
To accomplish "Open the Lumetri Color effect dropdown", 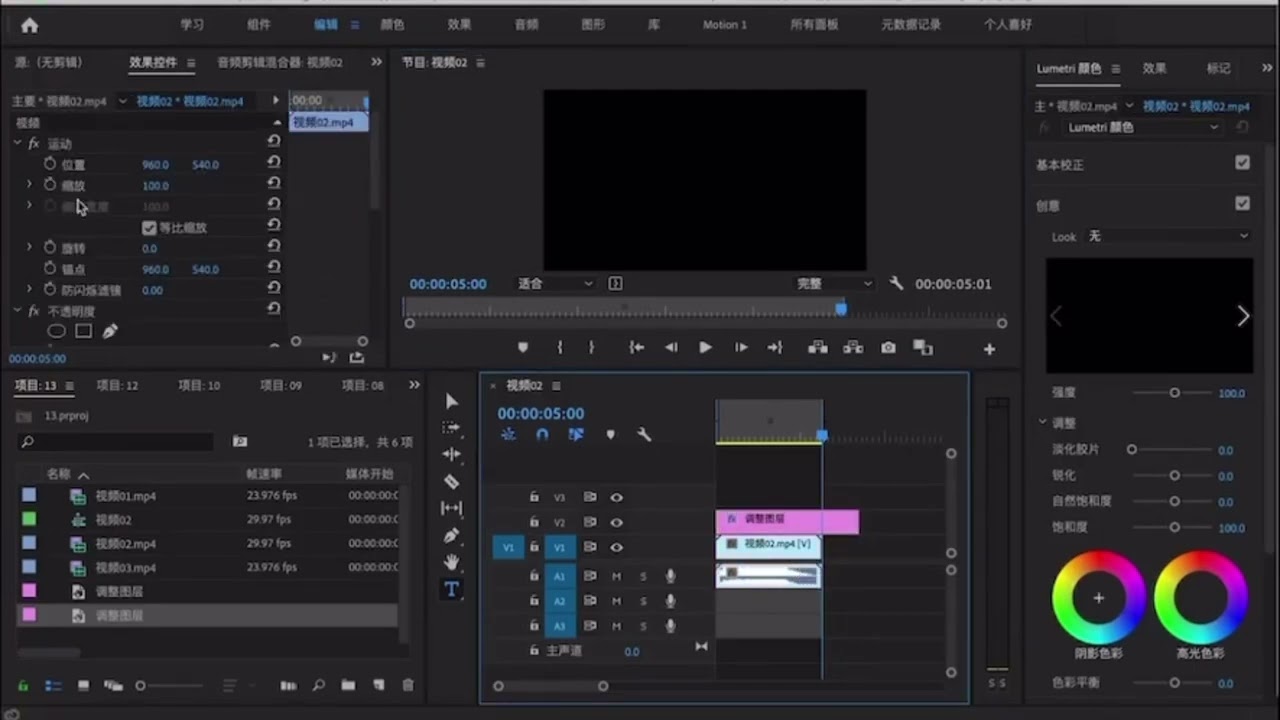I will [x=1142, y=127].
